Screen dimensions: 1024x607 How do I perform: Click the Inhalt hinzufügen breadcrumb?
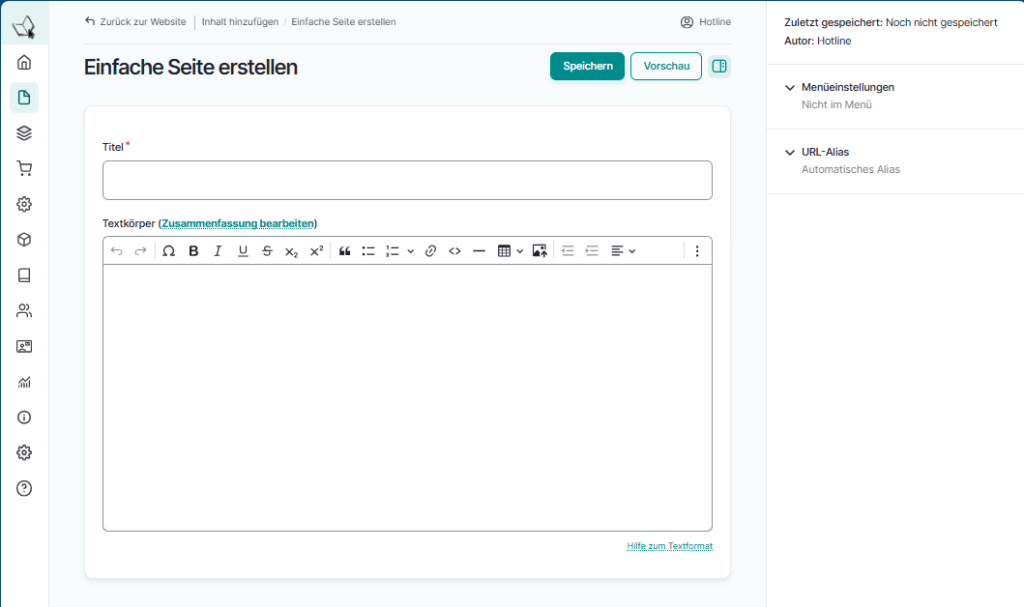(x=240, y=21)
